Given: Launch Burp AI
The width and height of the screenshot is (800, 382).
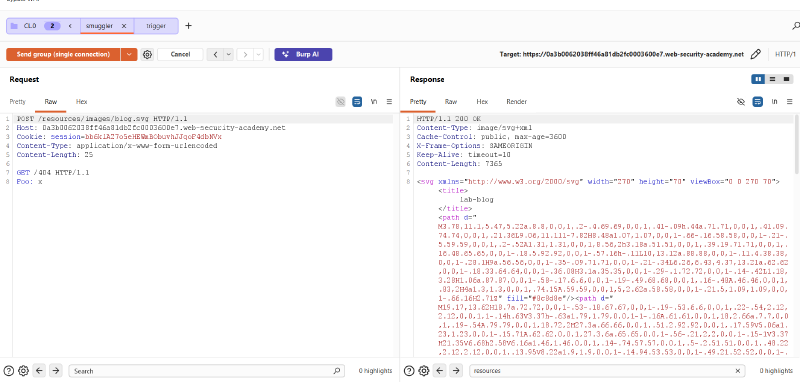Looking at the screenshot, I should pyautogui.click(x=303, y=55).
